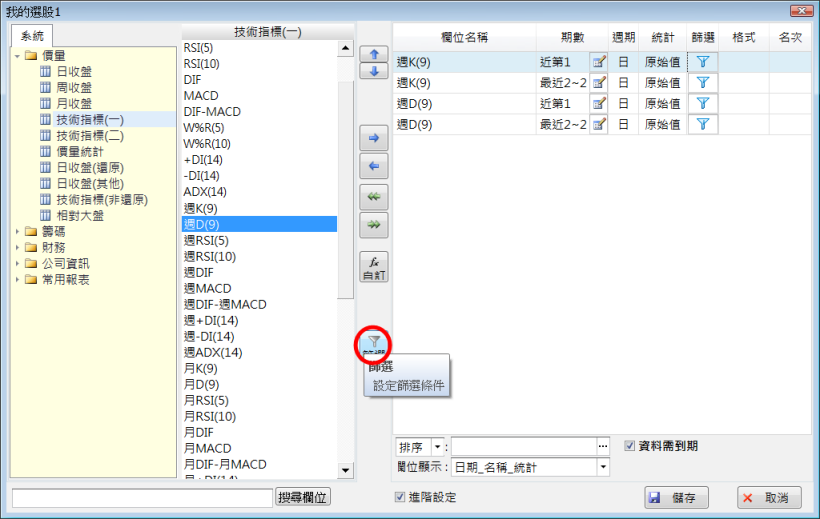The image size is (820, 519).
Task: Cancel with the 取消 button
Action: (769, 498)
